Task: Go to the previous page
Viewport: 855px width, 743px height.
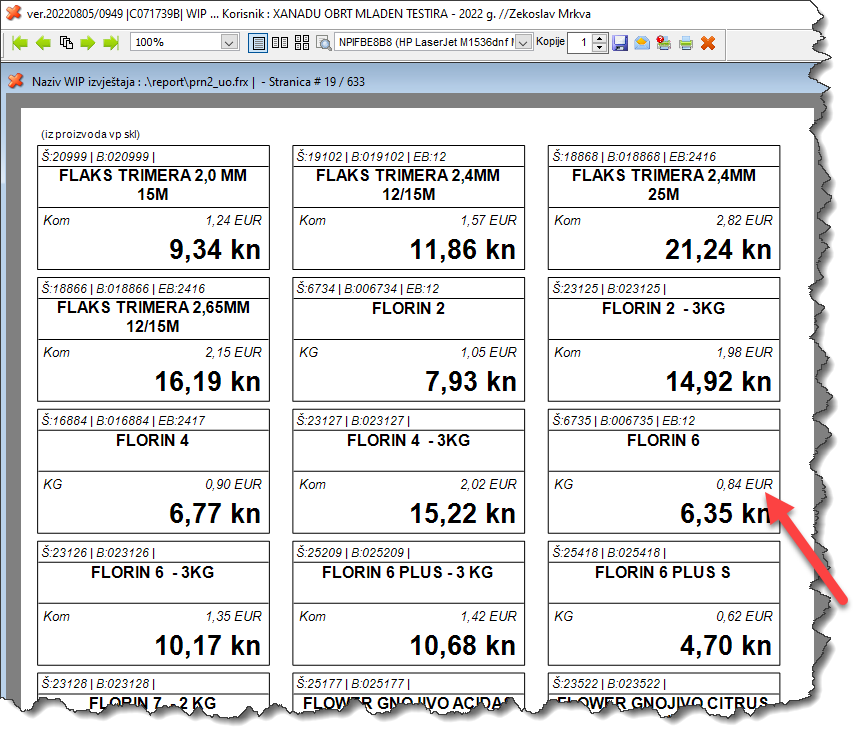Action: [x=42, y=43]
